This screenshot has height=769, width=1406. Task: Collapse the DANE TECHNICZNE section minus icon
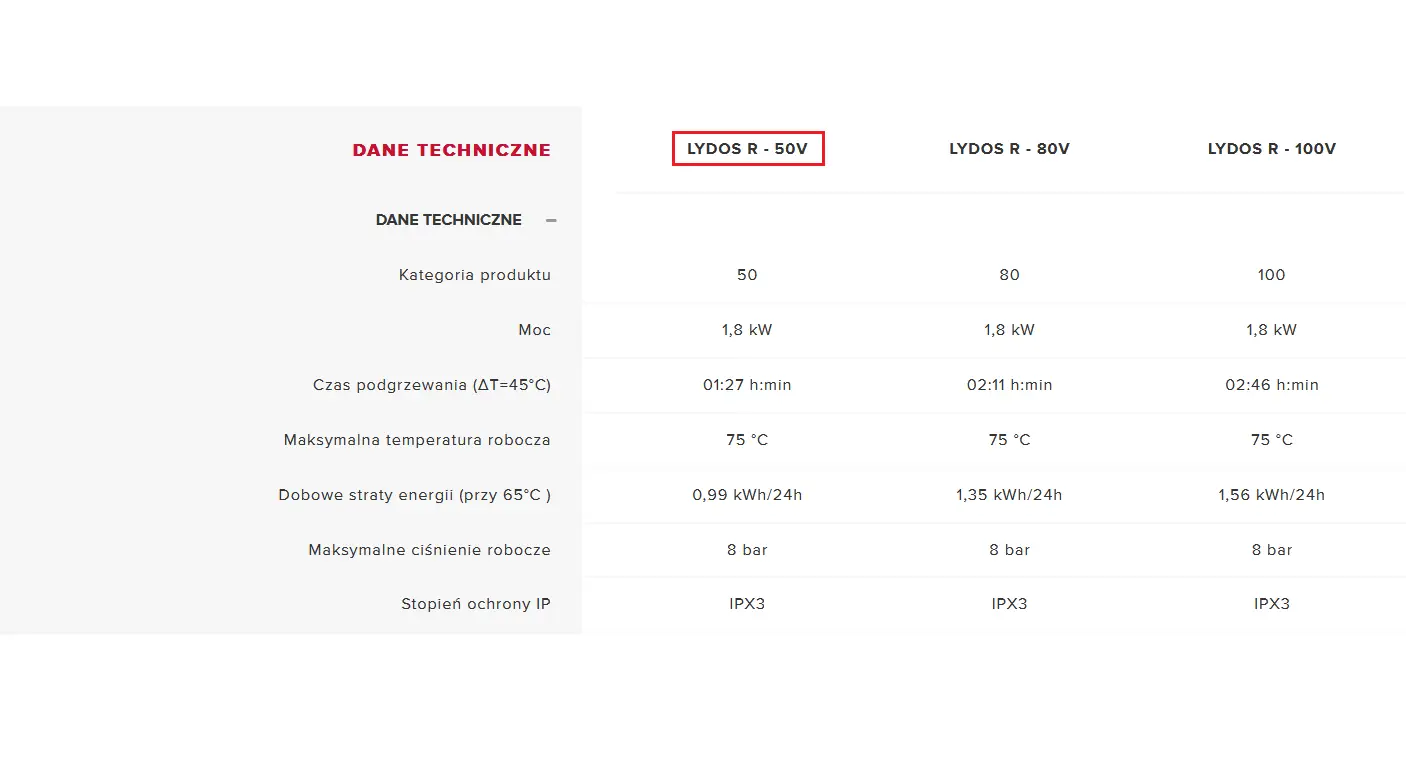click(x=551, y=220)
